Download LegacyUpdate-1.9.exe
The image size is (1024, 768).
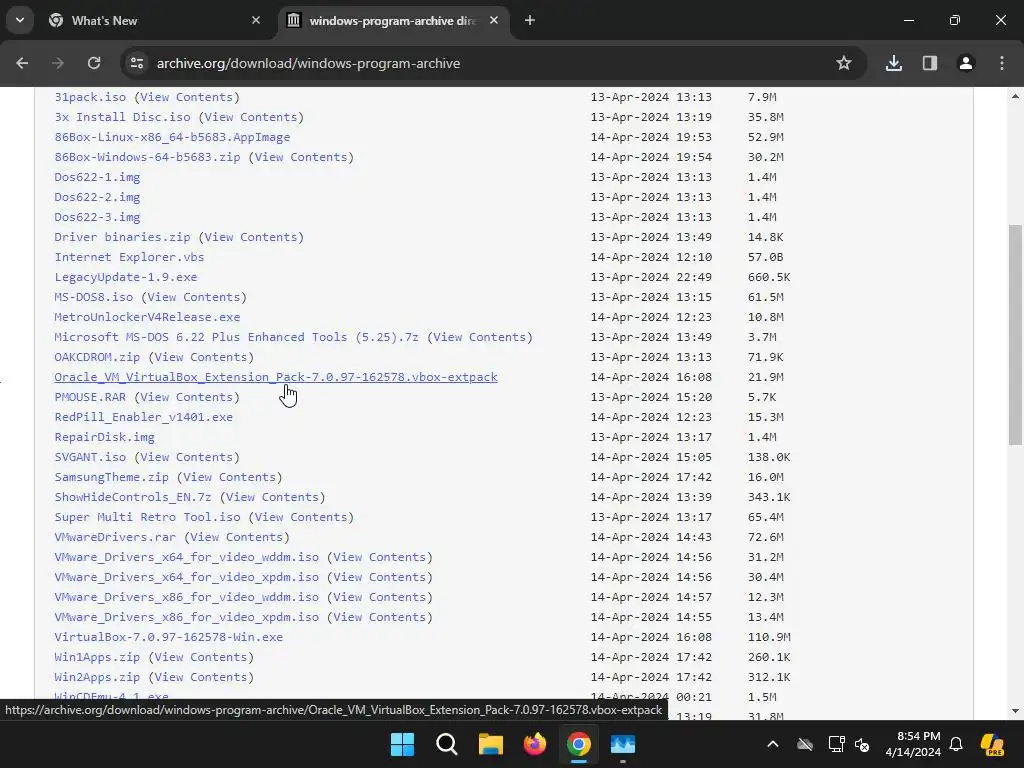126,277
